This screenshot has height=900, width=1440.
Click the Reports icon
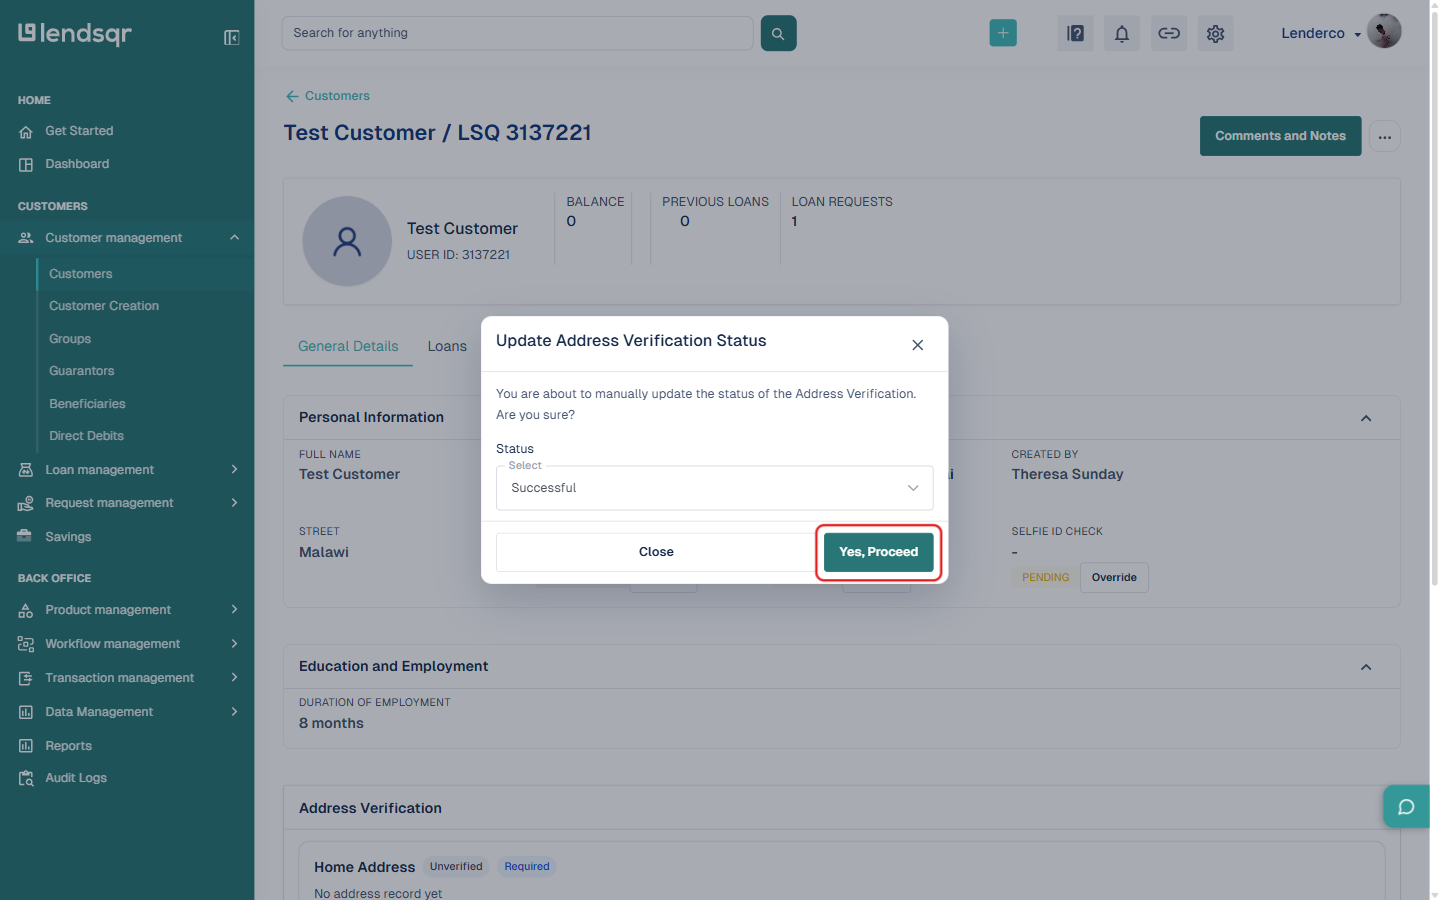[x=26, y=746]
